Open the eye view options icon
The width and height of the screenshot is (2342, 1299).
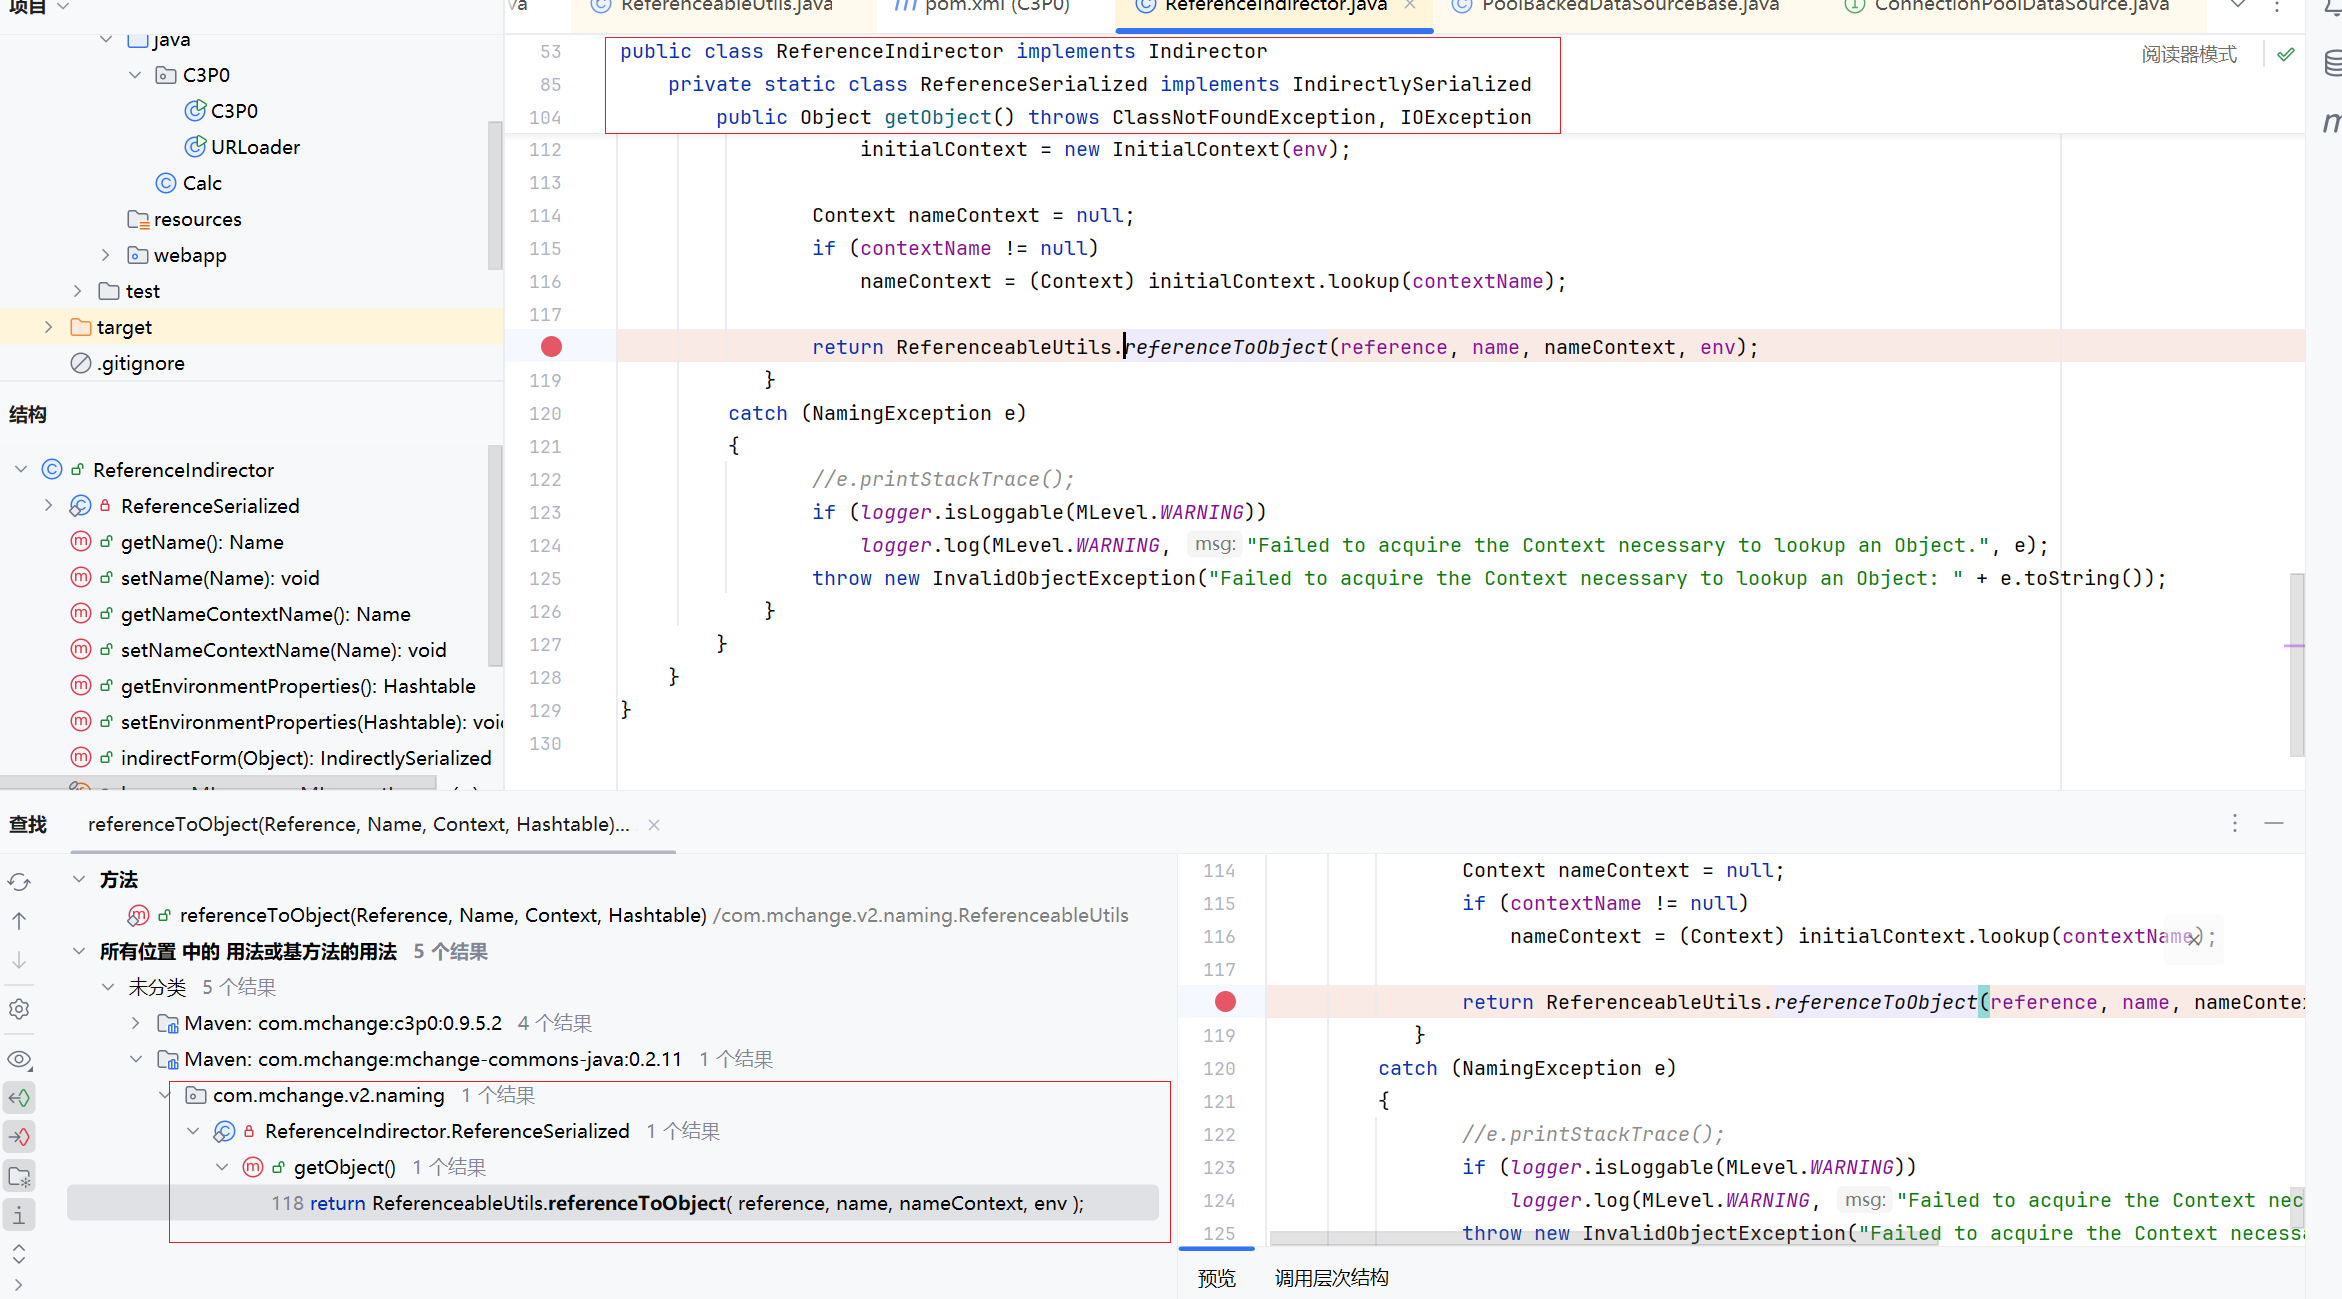(x=19, y=1059)
